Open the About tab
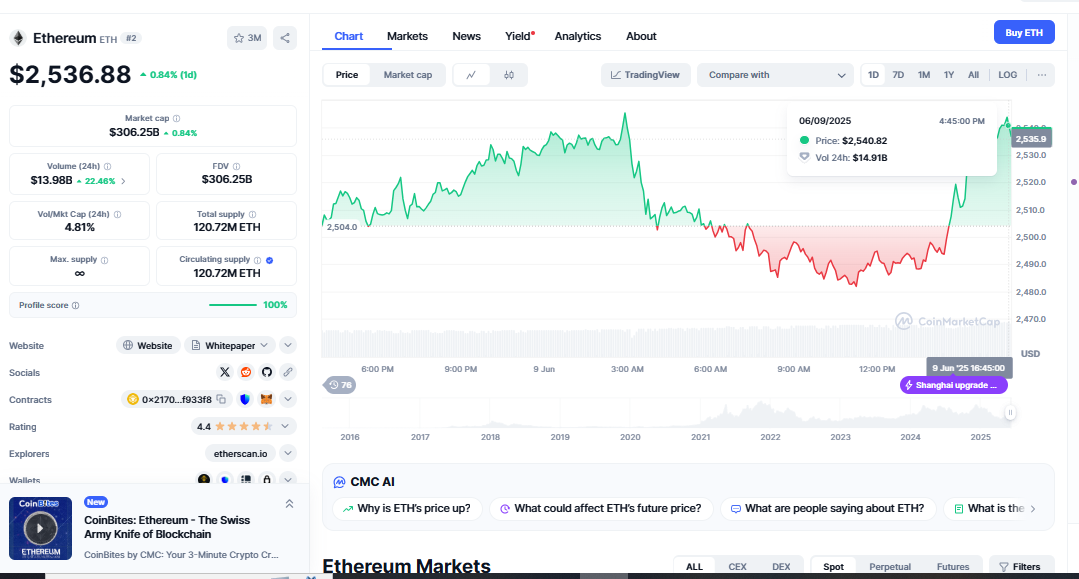Screen dimensions: 1079x579 [641, 36]
